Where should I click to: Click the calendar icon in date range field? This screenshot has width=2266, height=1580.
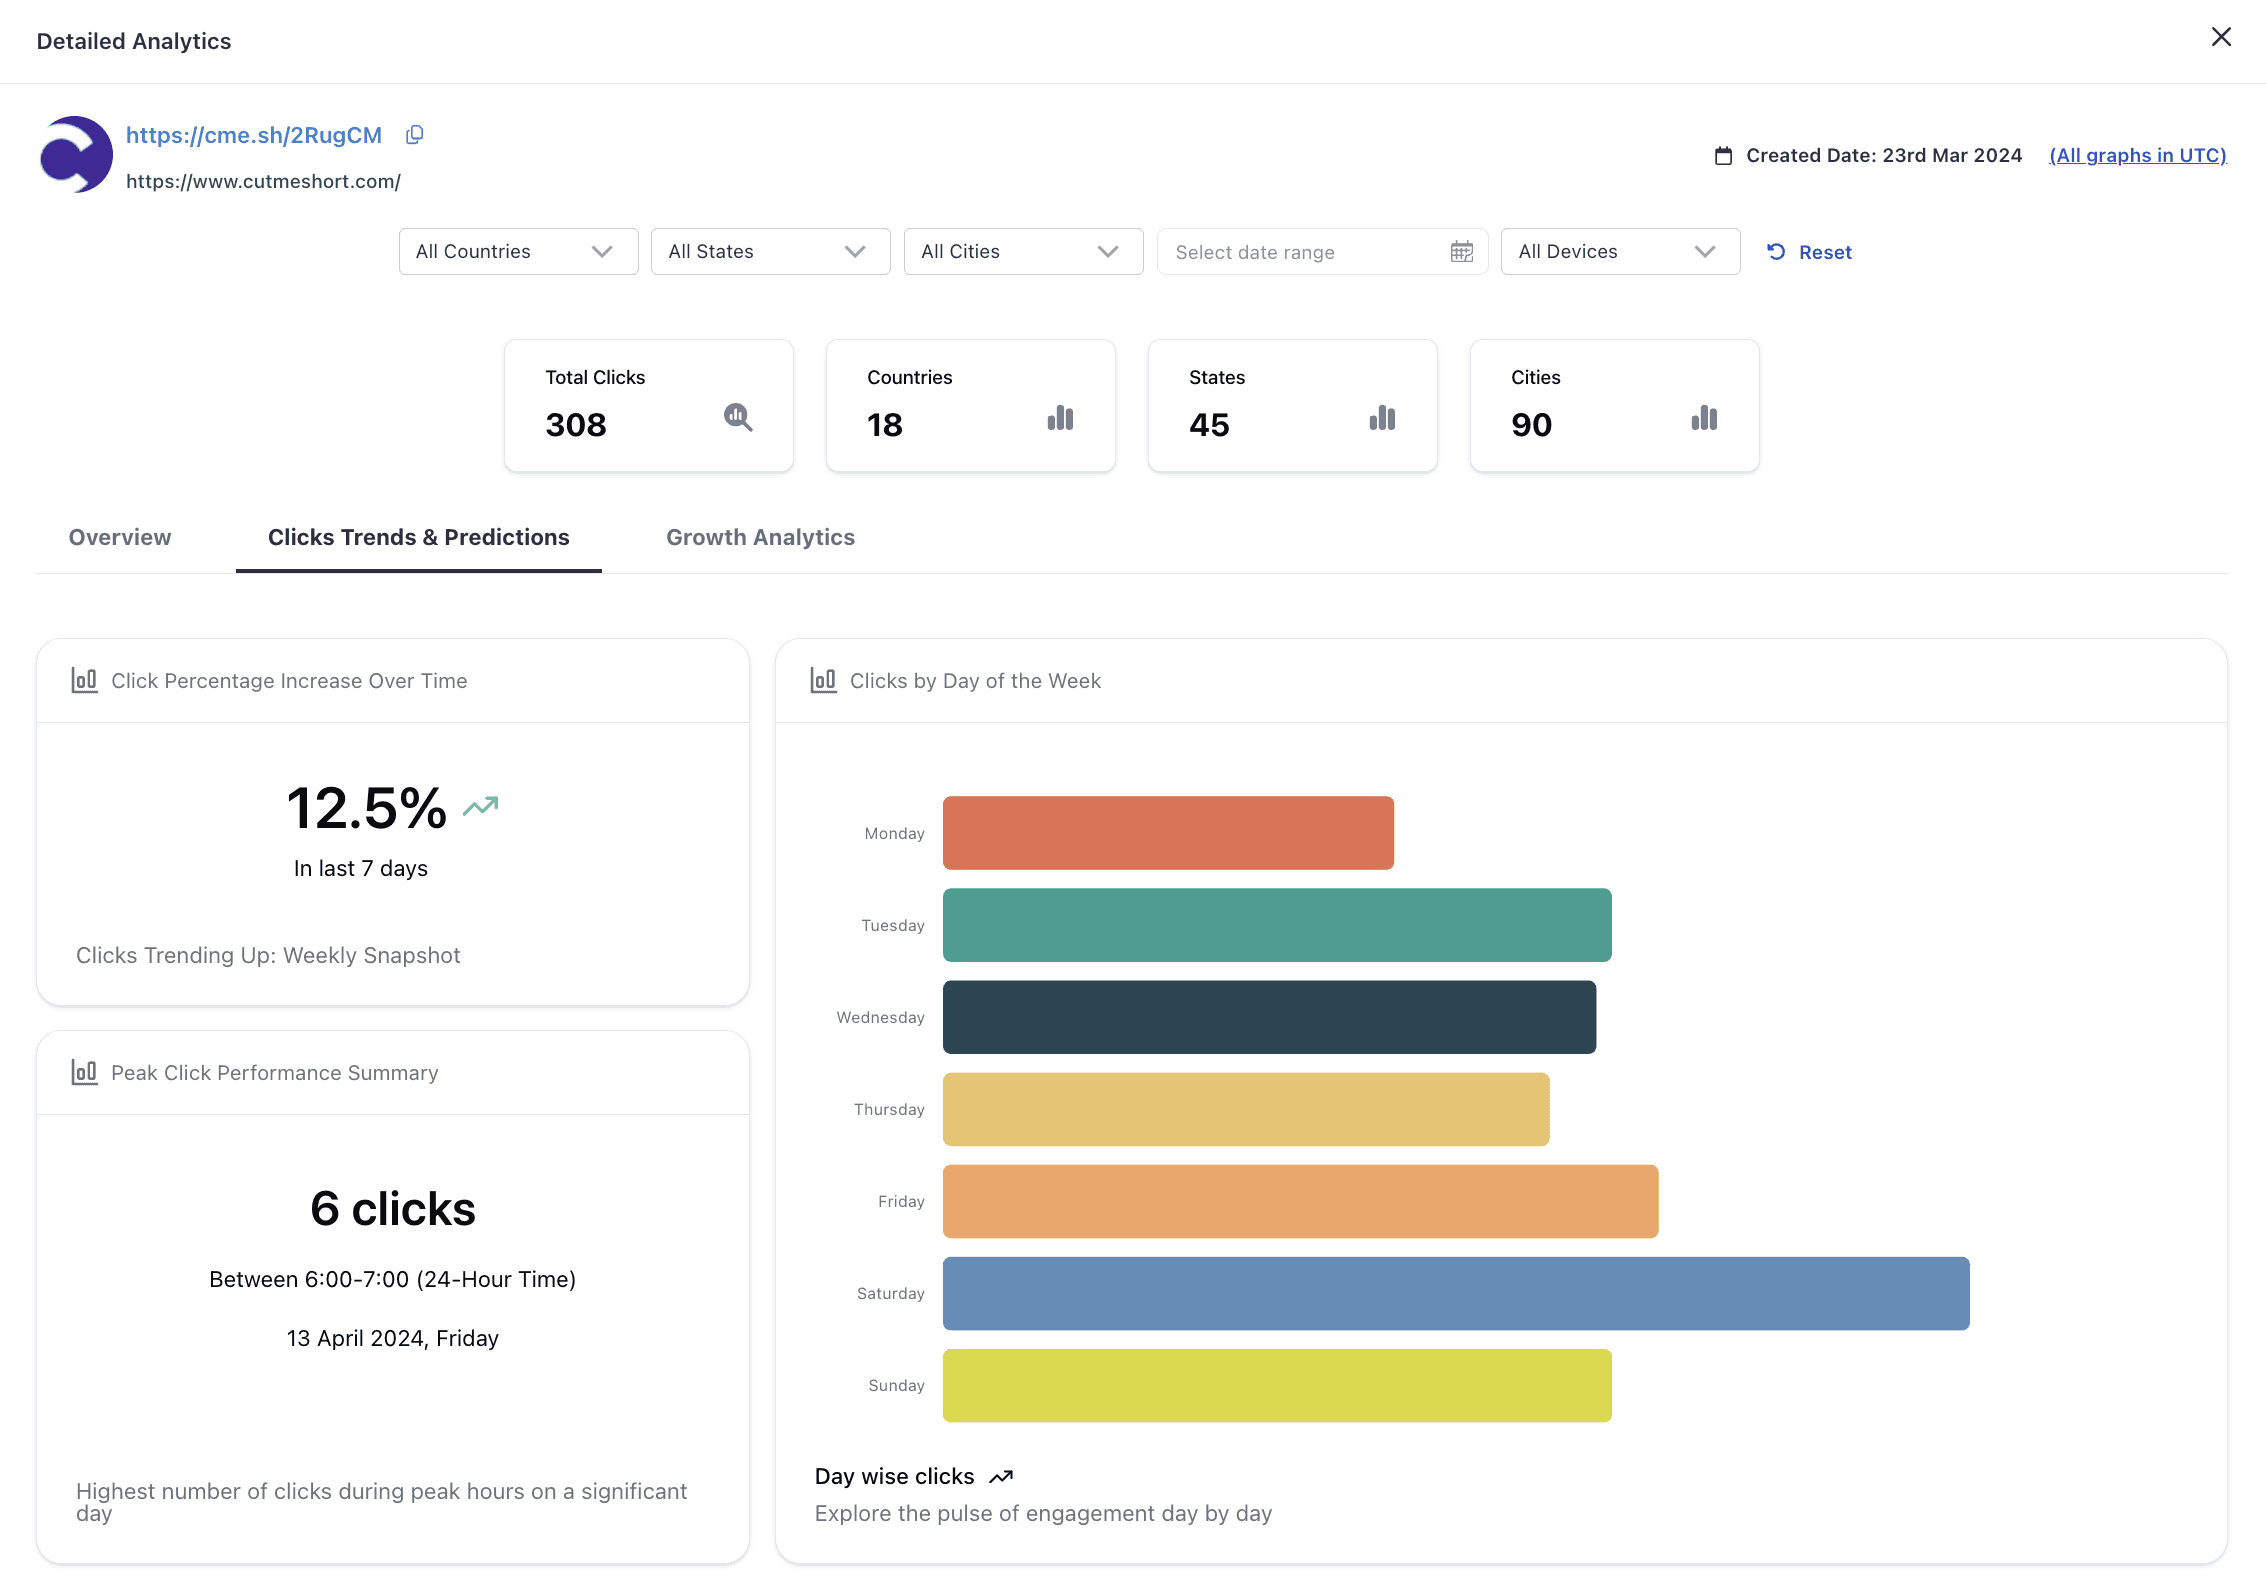tap(1461, 252)
